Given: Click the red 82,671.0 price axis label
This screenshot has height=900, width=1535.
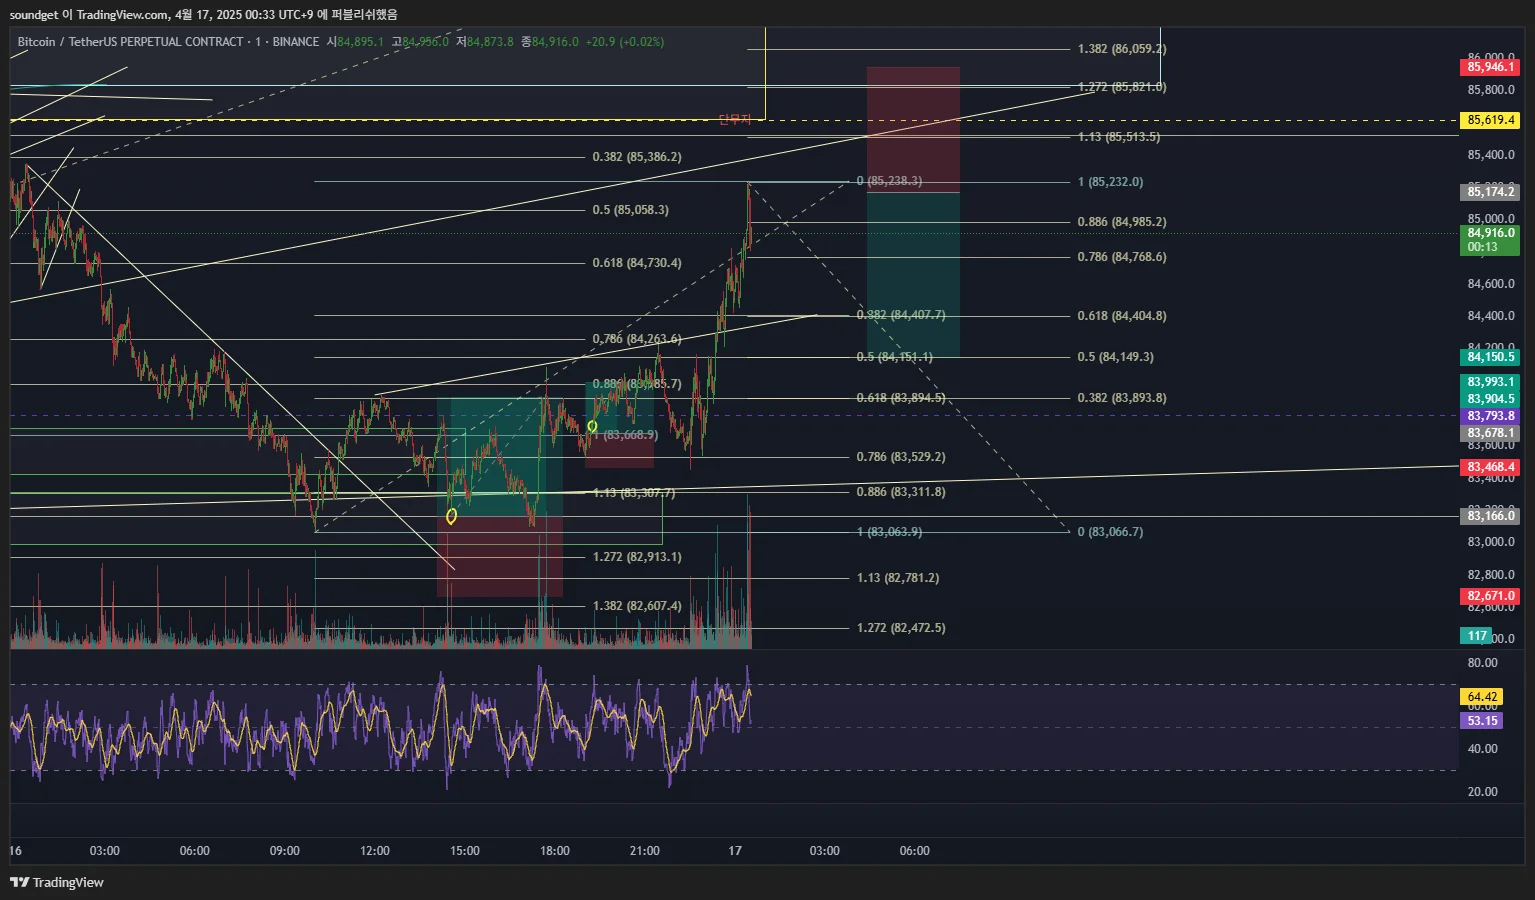Looking at the screenshot, I should pyautogui.click(x=1489, y=596).
